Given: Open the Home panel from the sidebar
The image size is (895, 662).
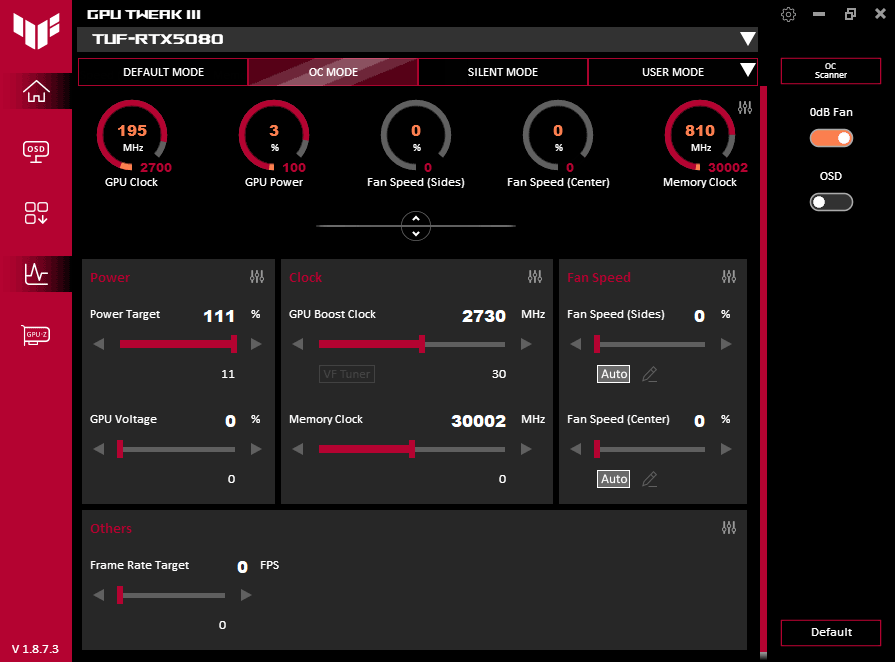Looking at the screenshot, I should (35, 91).
